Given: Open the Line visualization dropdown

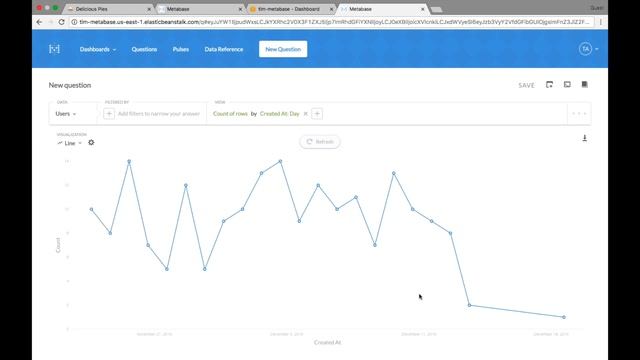Looking at the screenshot, I should tap(69, 143).
